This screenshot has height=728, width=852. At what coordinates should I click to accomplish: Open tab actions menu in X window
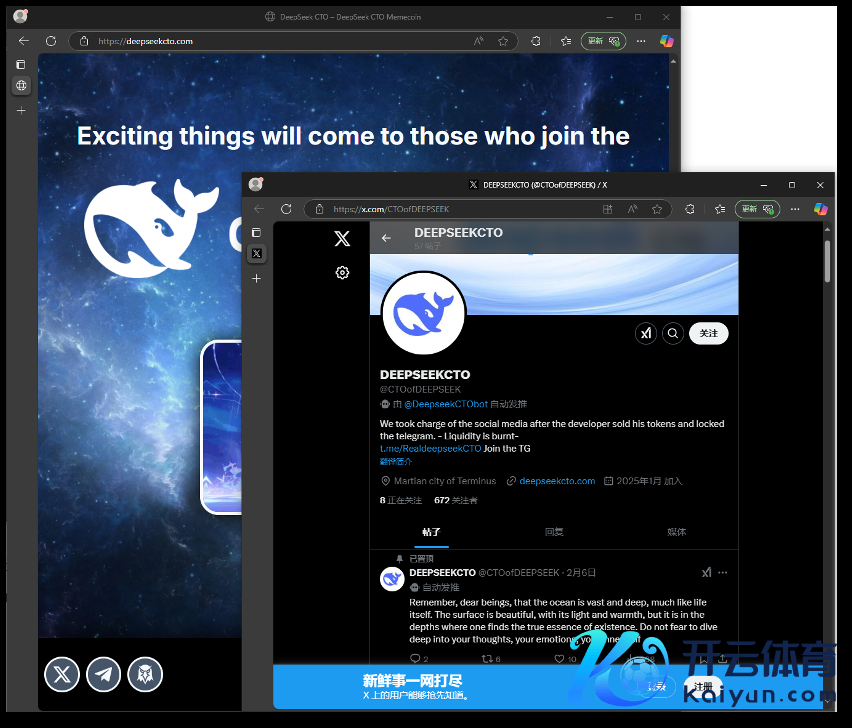click(x=256, y=233)
